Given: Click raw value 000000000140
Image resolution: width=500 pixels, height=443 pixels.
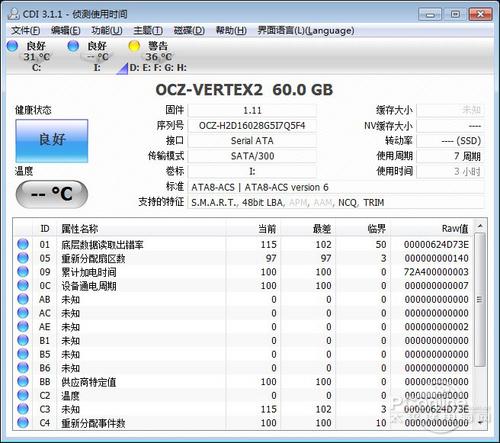Looking at the screenshot, I should [x=437, y=258].
